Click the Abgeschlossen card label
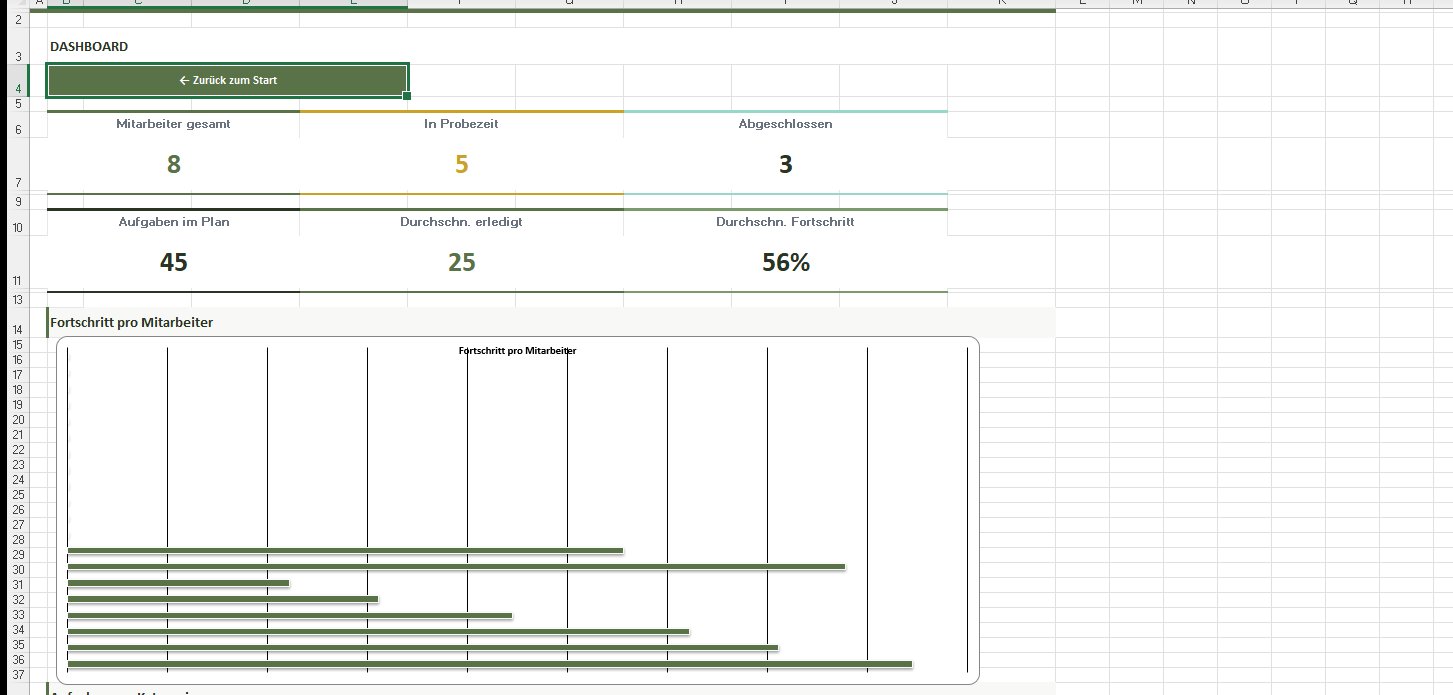This screenshot has width=1453, height=695. pyautogui.click(x=785, y=124)
